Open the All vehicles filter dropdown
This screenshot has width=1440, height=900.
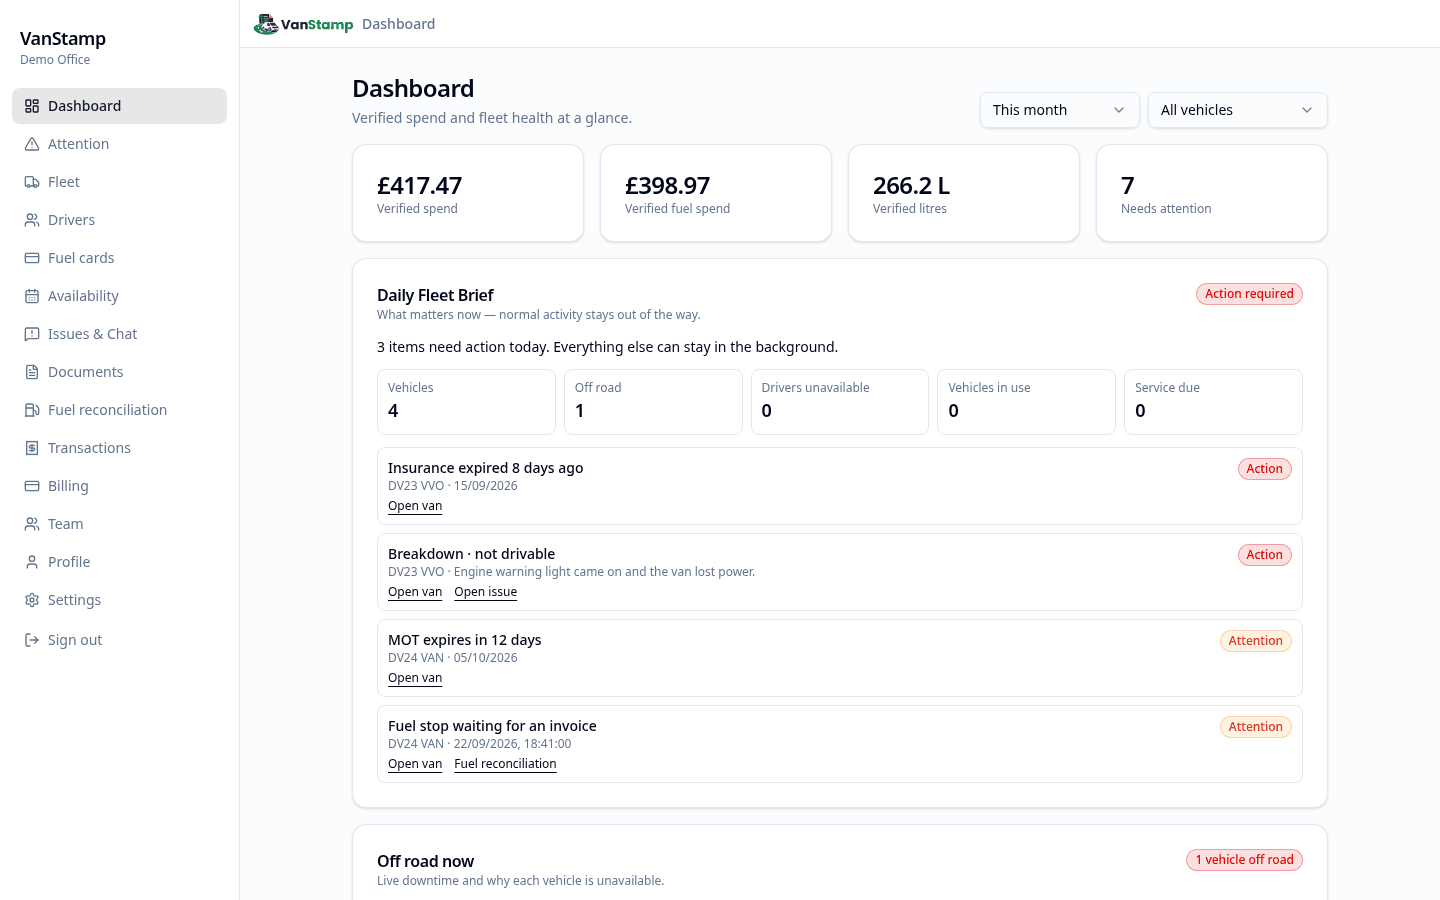1238,110
